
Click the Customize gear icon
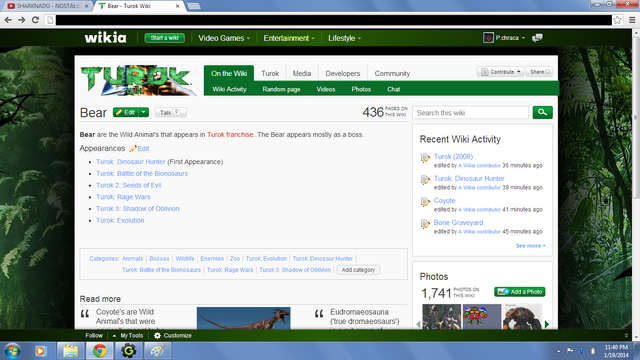pyautogui.click(x=158, y=336)
